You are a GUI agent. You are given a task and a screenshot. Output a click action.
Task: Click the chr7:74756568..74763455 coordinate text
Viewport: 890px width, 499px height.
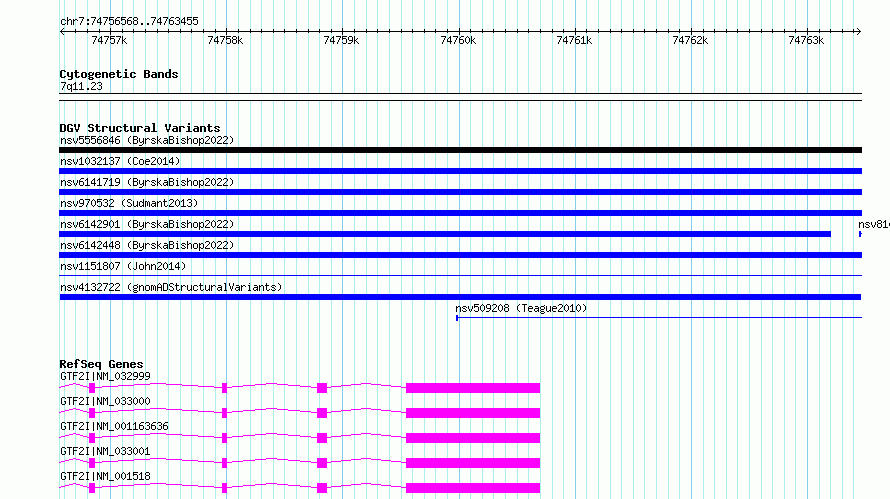pos(129,22)
